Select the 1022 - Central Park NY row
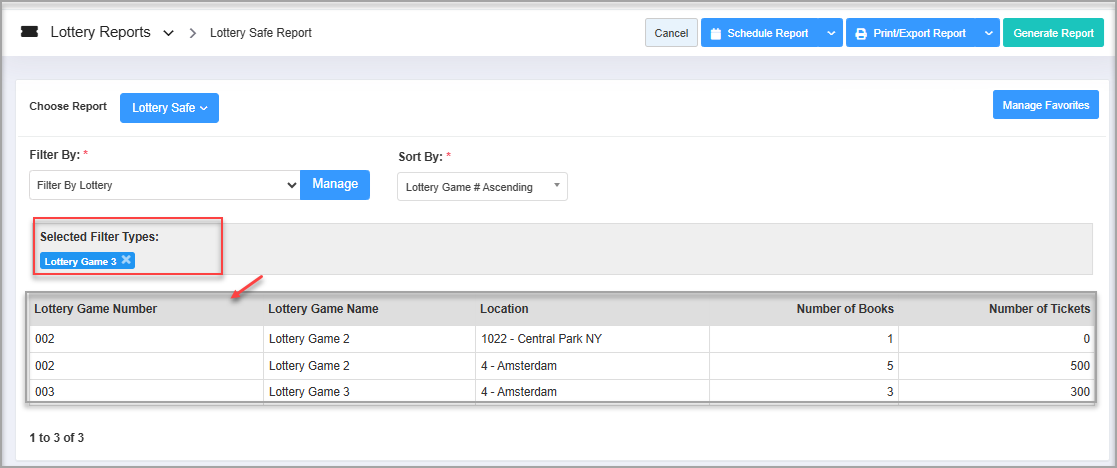The height and width of the screenshot is (468, 1117). pos(540,339)
